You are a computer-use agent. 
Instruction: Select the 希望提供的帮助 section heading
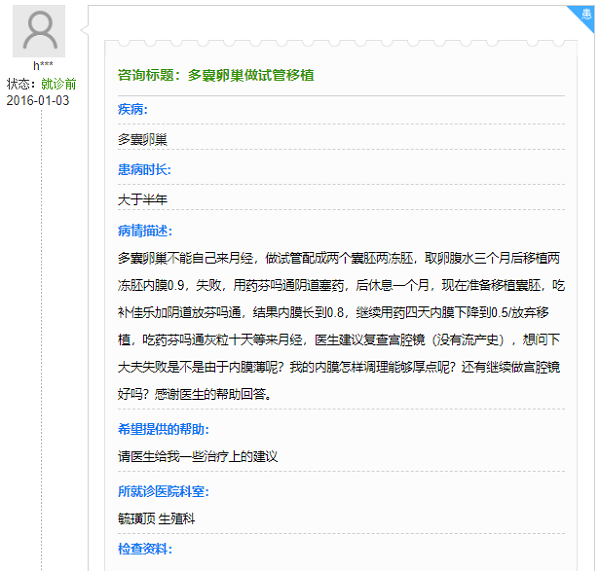pyautogui.click(x=162, y=429)
